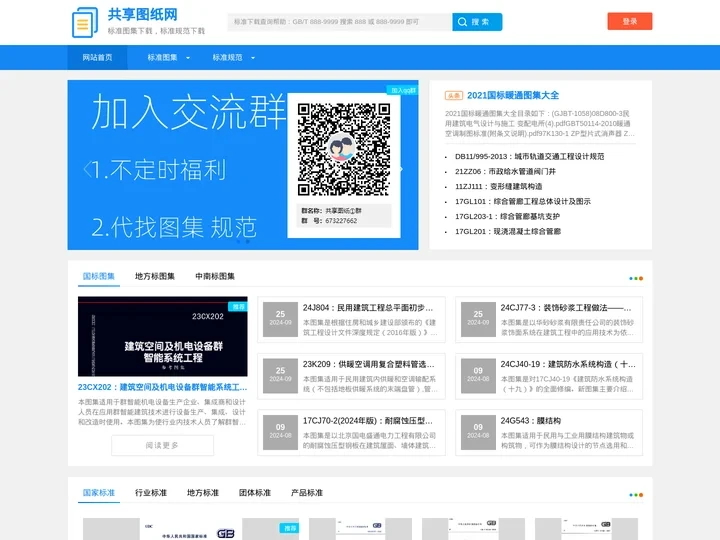Open 24J804：民用建筑工程总平面初步 article
Screen dimensions: 720x540
pyautogui.click(x=368, y=308)
